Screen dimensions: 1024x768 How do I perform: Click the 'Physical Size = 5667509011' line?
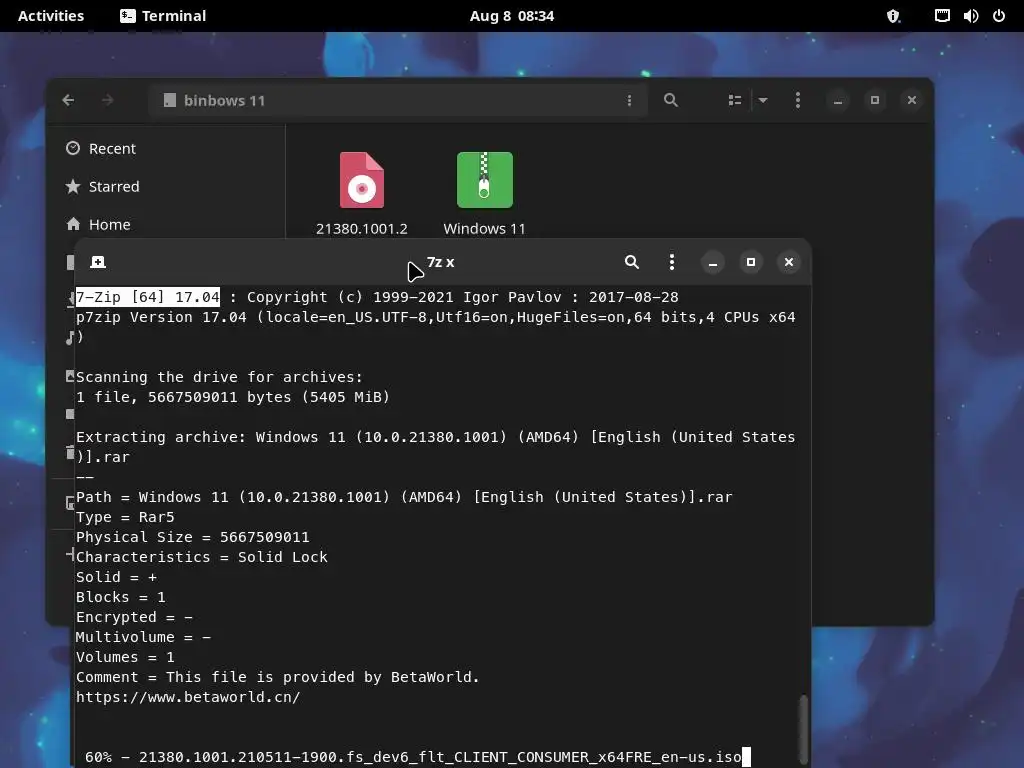(193, 537)
